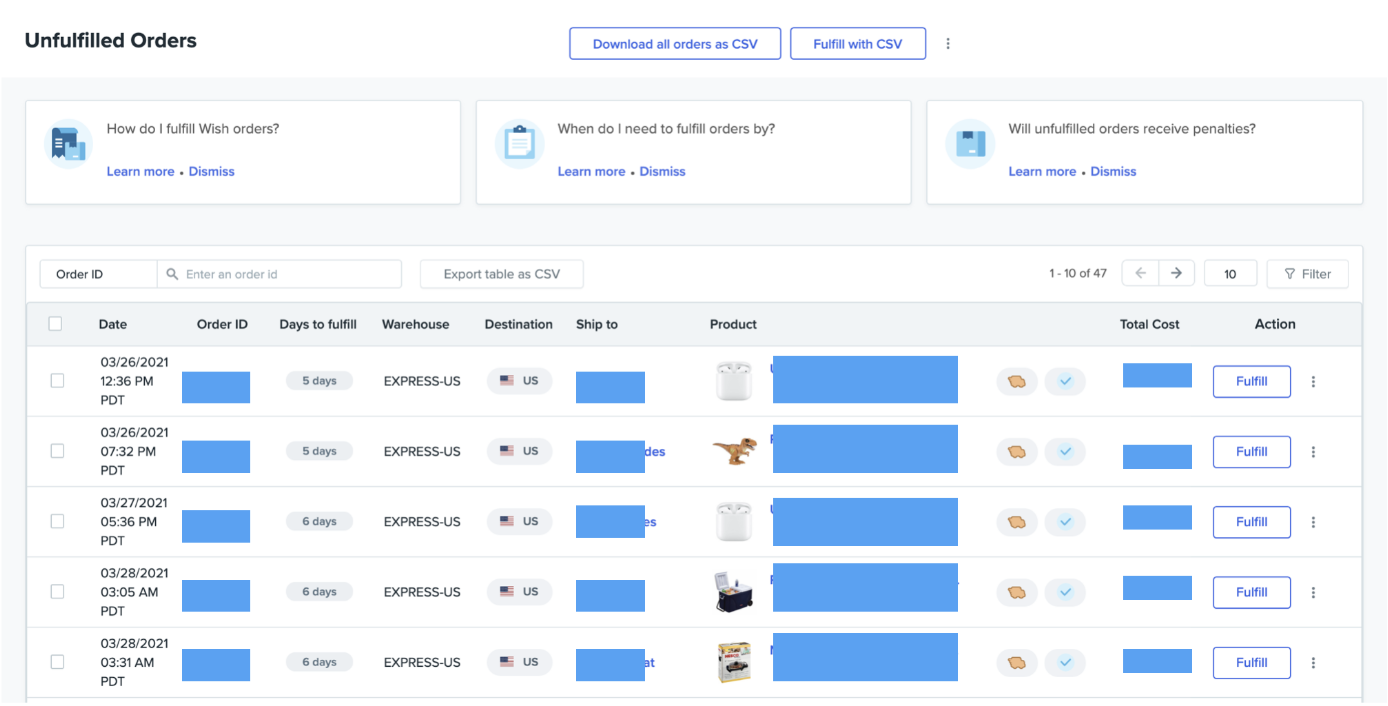Open the Order ID search type dropdown
The image size is (1388, 706).
click(x=98, y=274)
